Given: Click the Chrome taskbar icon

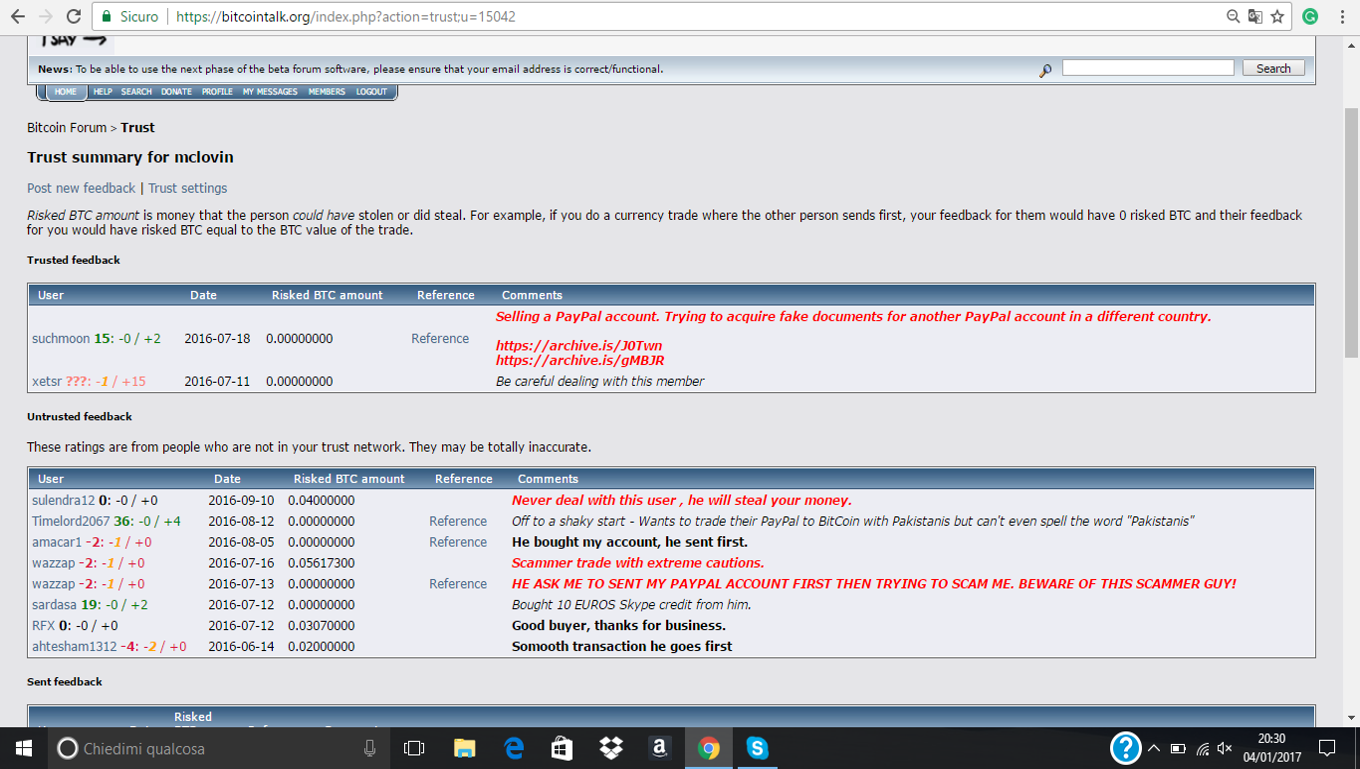Looking at the screenshot, I should click(x=708, y=748).
